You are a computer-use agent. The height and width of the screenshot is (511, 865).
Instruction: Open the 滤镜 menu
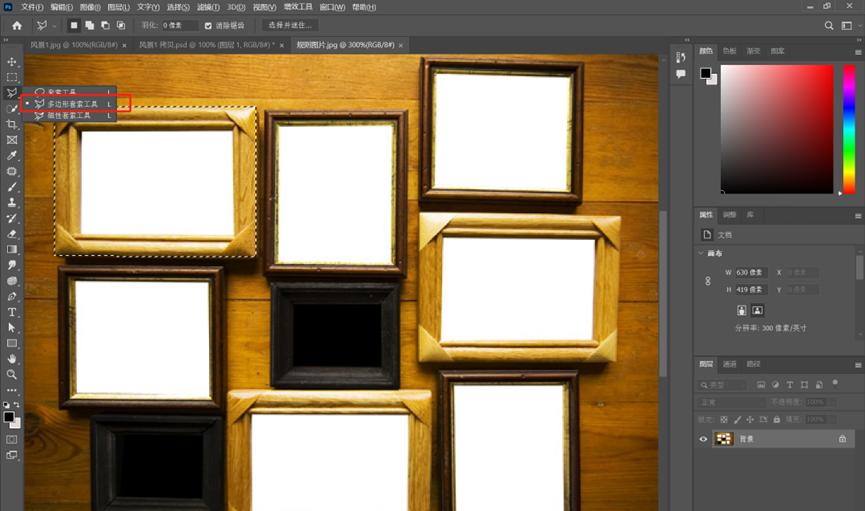(208, 7)
